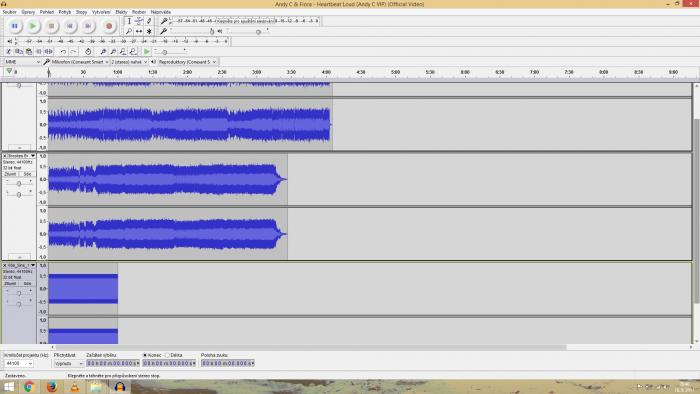Toggle Mute (Ztlumit) on second track
This screenshot has height=394, width=700.
click(11, 174)
